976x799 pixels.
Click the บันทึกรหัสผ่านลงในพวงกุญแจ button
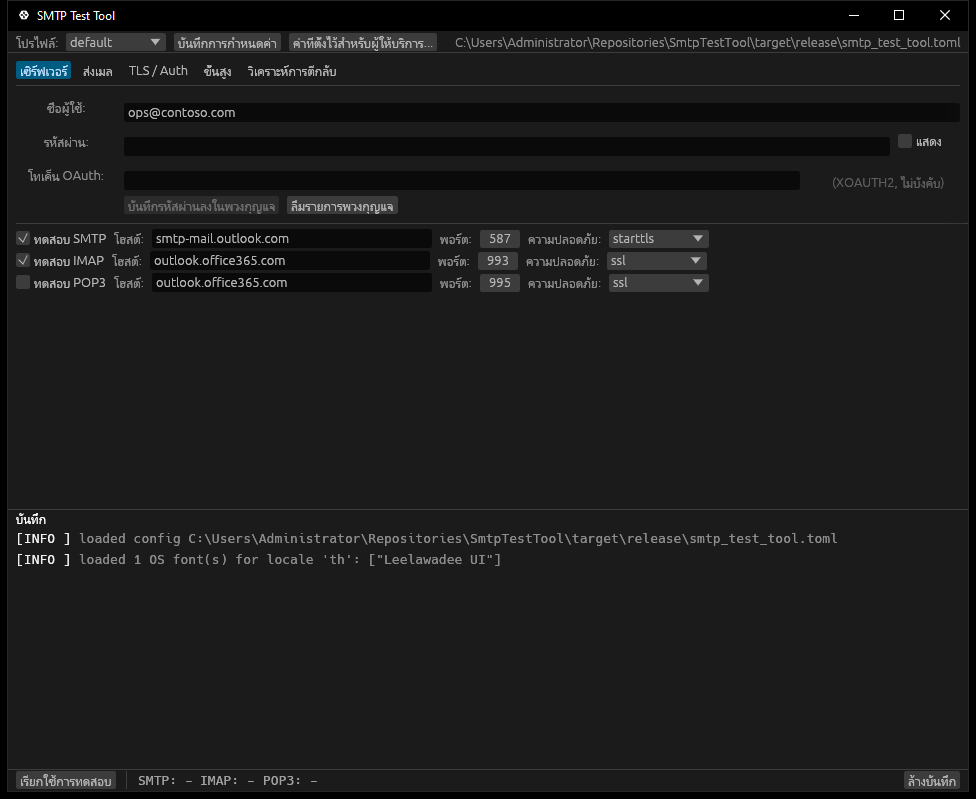(x=201, y=206)
